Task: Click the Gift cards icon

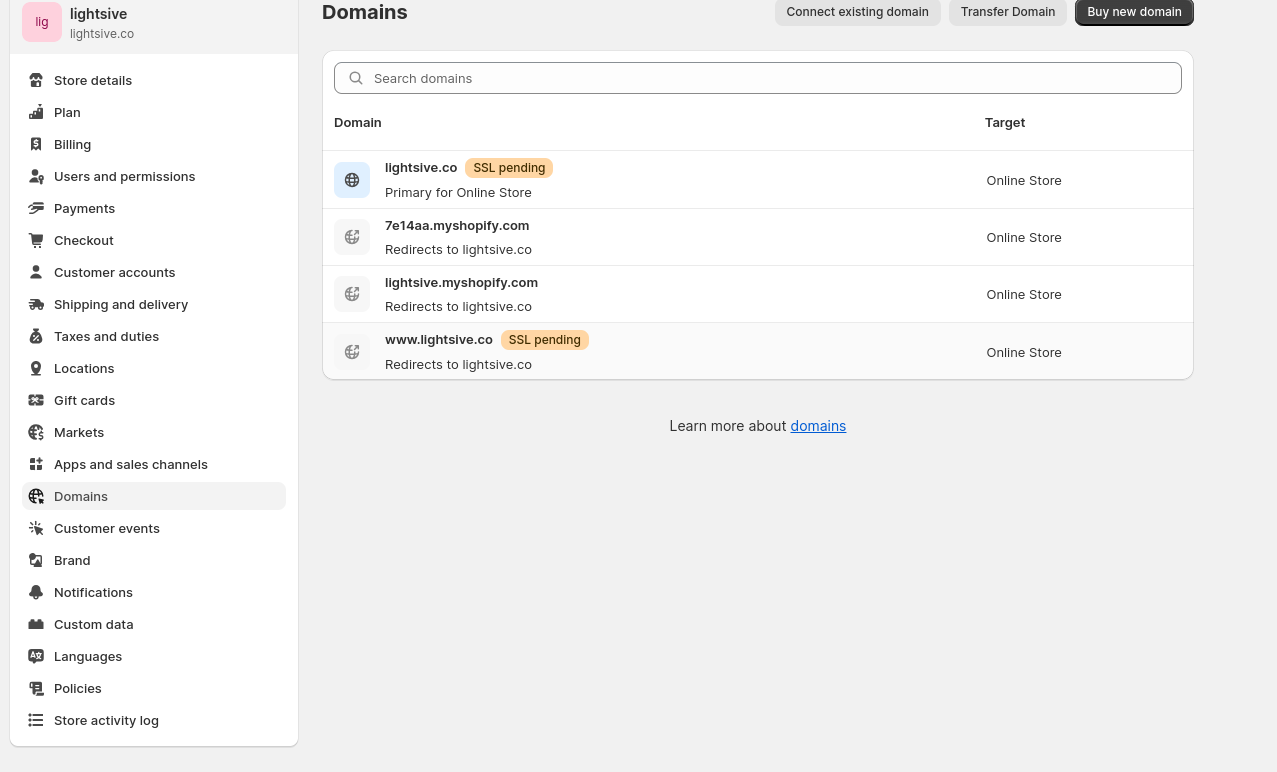Action: pos(36,400)
